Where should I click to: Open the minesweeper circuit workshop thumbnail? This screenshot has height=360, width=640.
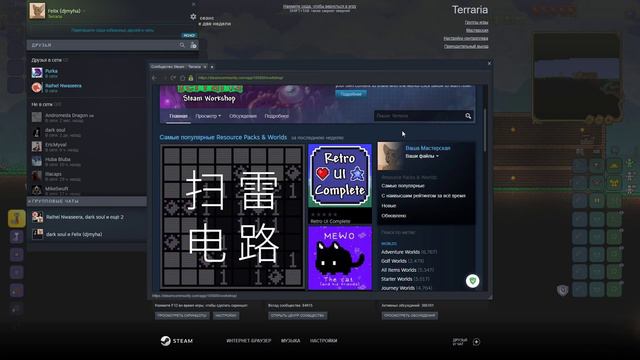tap(232, 217)
